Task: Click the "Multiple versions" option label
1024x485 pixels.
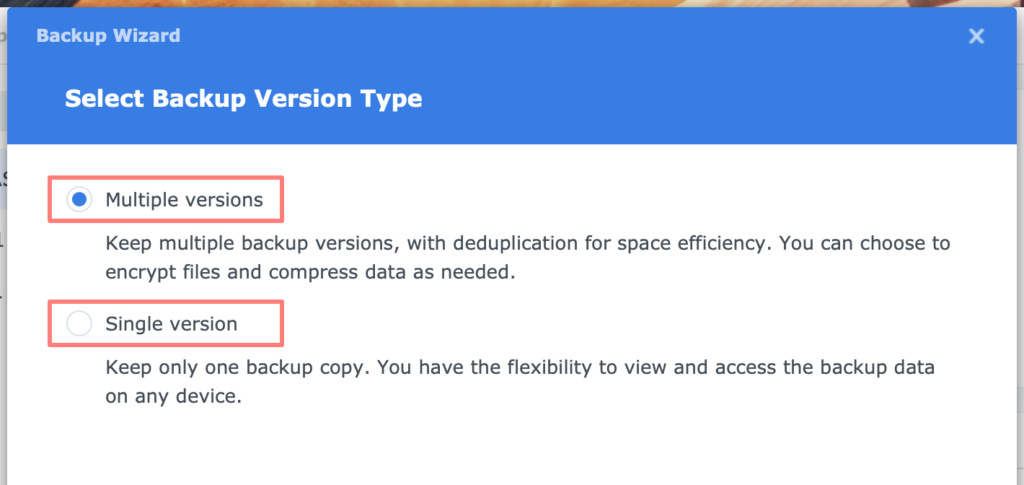Action: (184, 200)
